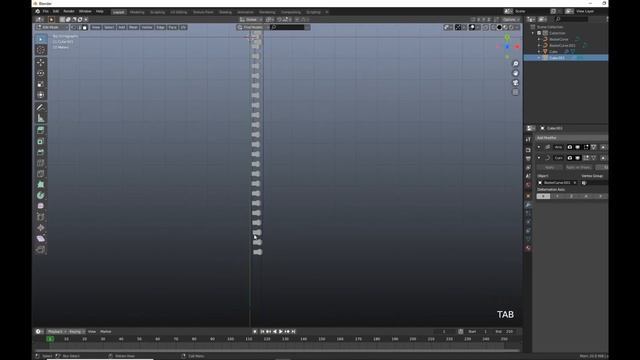This screenshot has width=640, height=360.
Task: Click the zoom view magnifier icon
Action: [x=516, y=64]
